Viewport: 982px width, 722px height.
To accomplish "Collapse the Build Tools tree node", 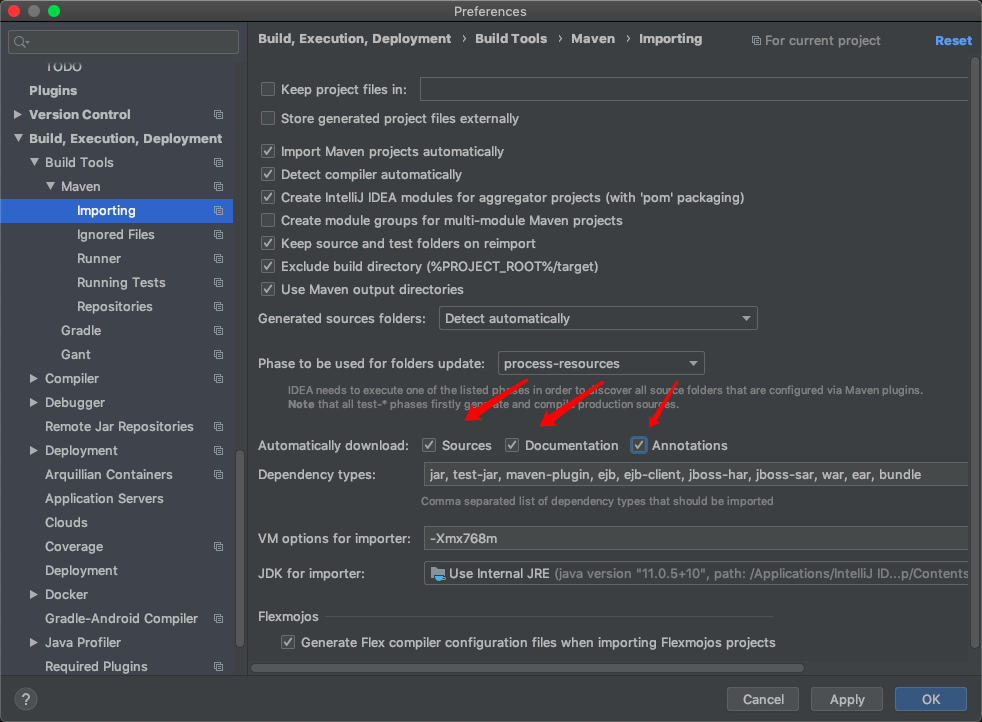I will point(33,162).
